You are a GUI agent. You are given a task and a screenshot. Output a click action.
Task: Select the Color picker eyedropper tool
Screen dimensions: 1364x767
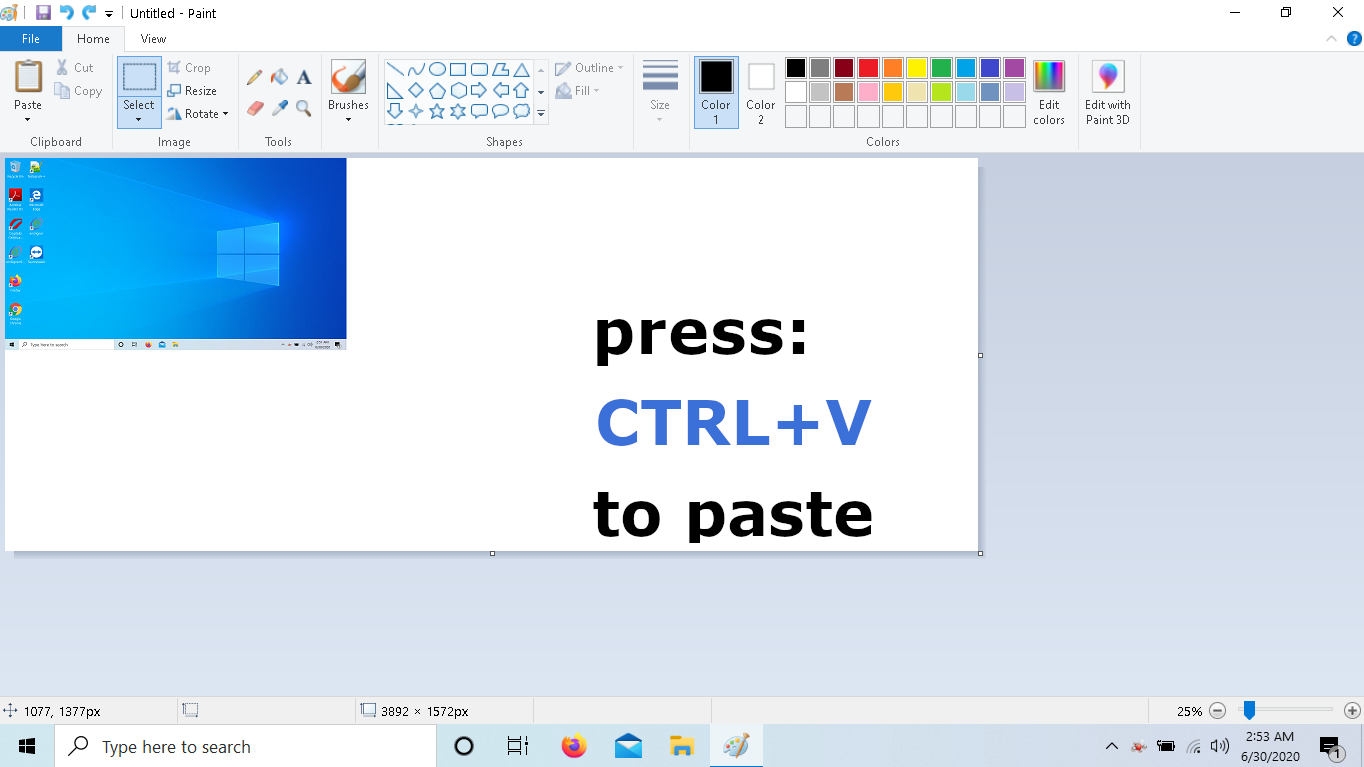(x=280, y=108)
